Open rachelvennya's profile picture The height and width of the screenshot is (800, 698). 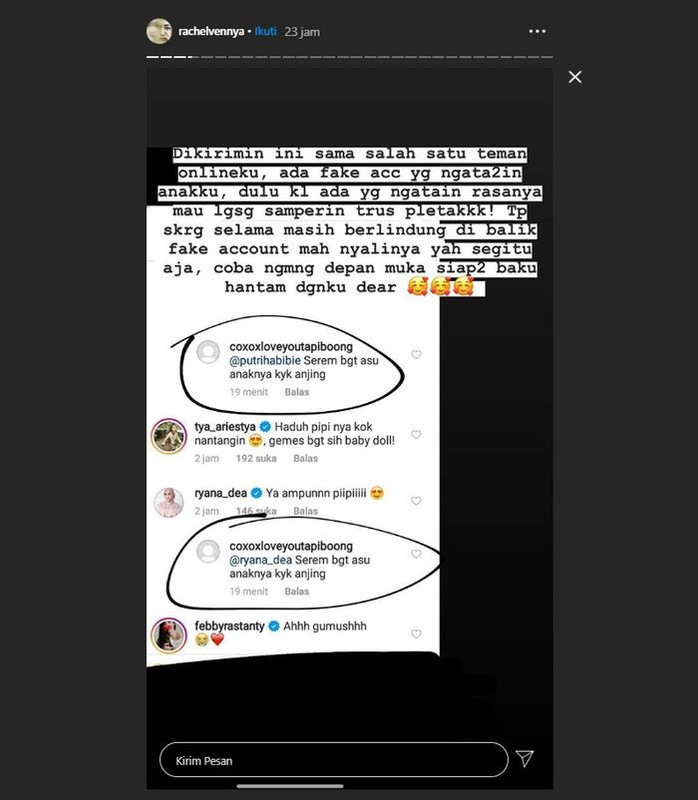click(159, 31)
